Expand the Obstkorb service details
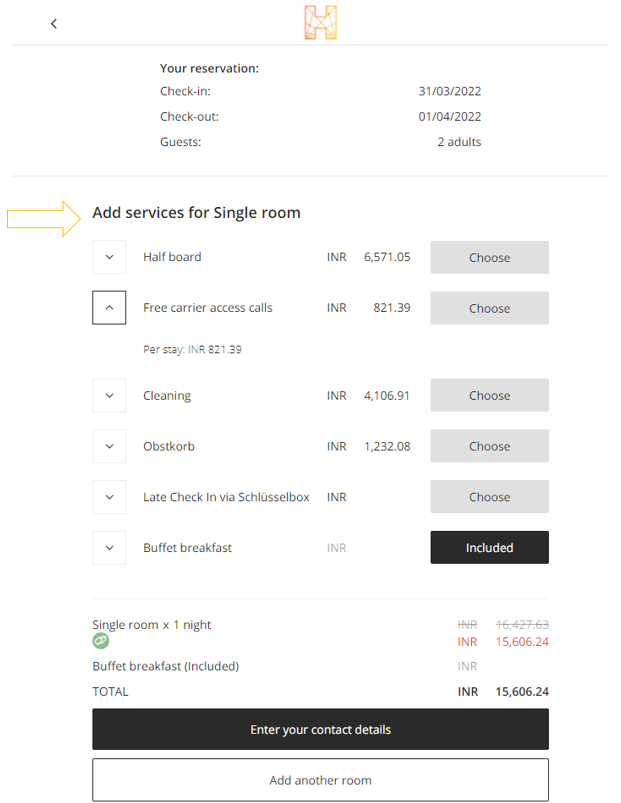 109,445
